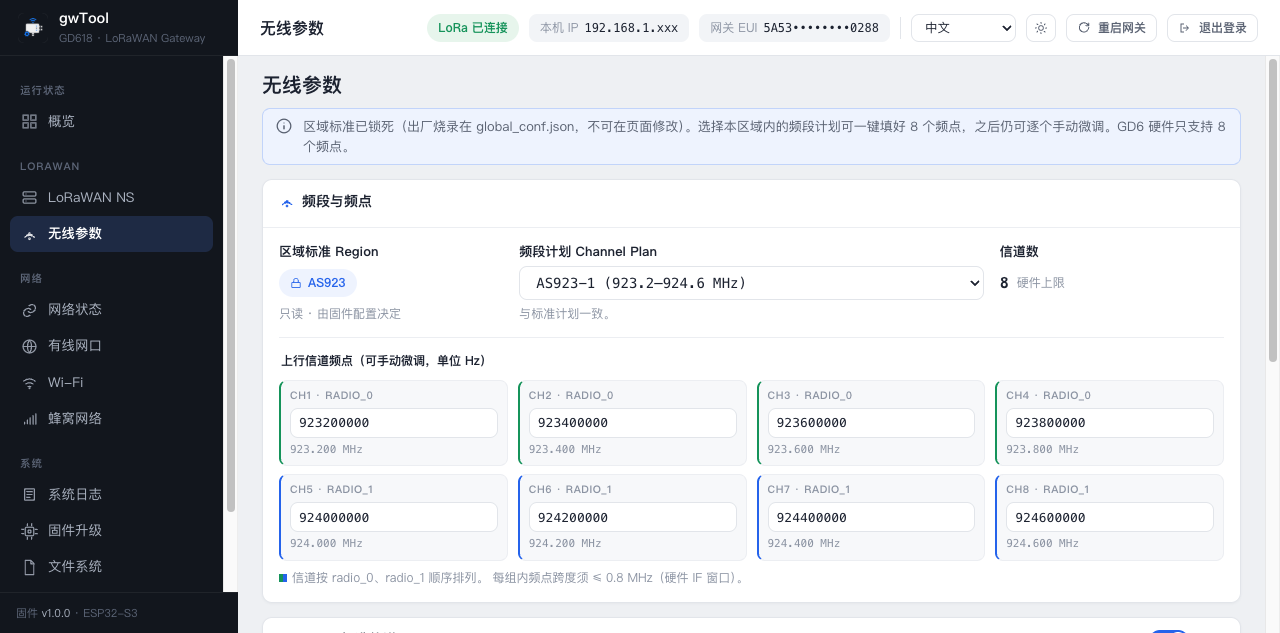This screenshot has width=1280, height=633.
Task: Click the 与标准计划一致 hint text
Action: click(x=565, y=314)
